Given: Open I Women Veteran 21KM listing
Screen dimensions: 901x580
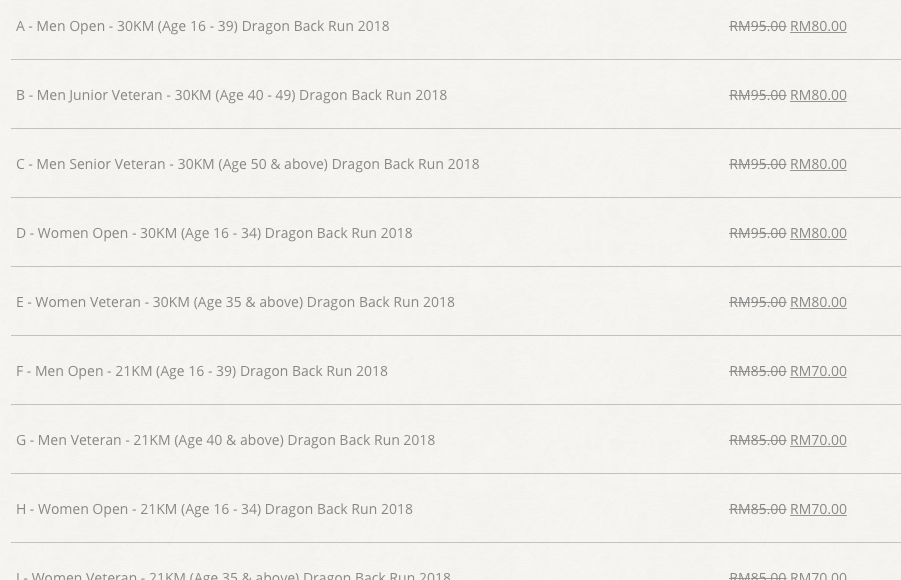Looking at the screenshot, I should (233, 575).
